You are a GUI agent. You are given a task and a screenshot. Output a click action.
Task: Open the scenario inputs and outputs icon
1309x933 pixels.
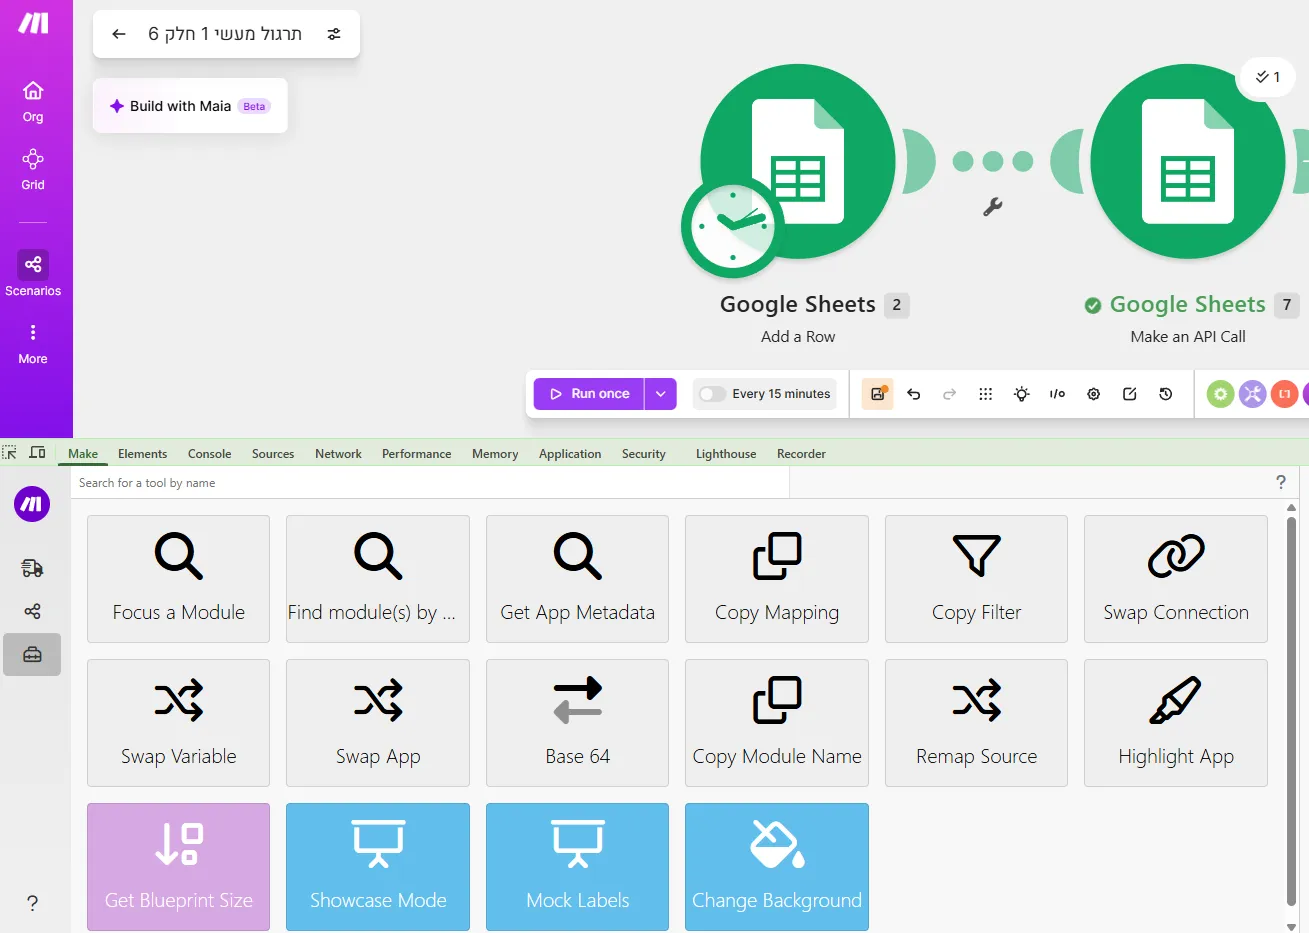(x=1058, y=394)
